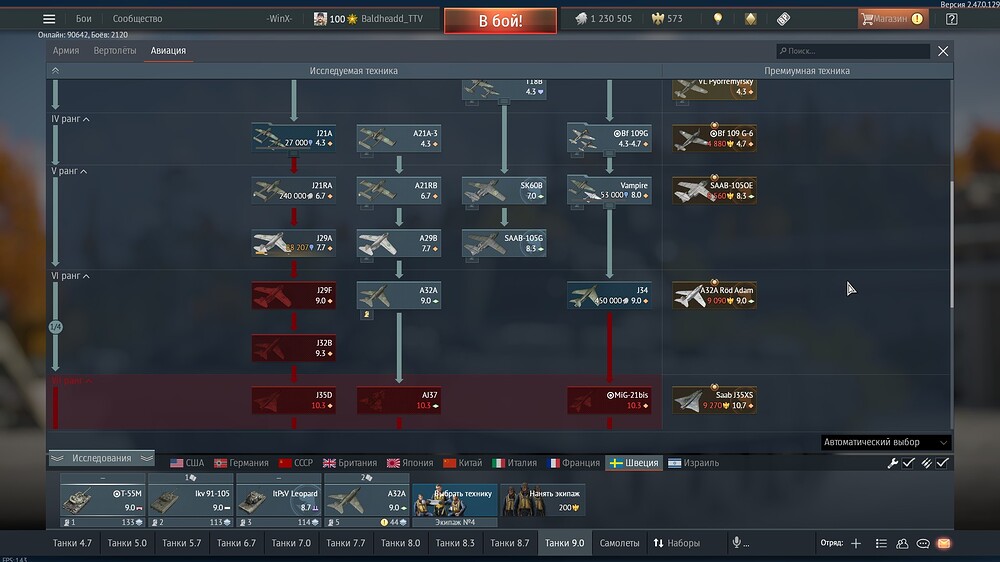
Task: Collapse IV ранг section
Action: click(70, 119)
